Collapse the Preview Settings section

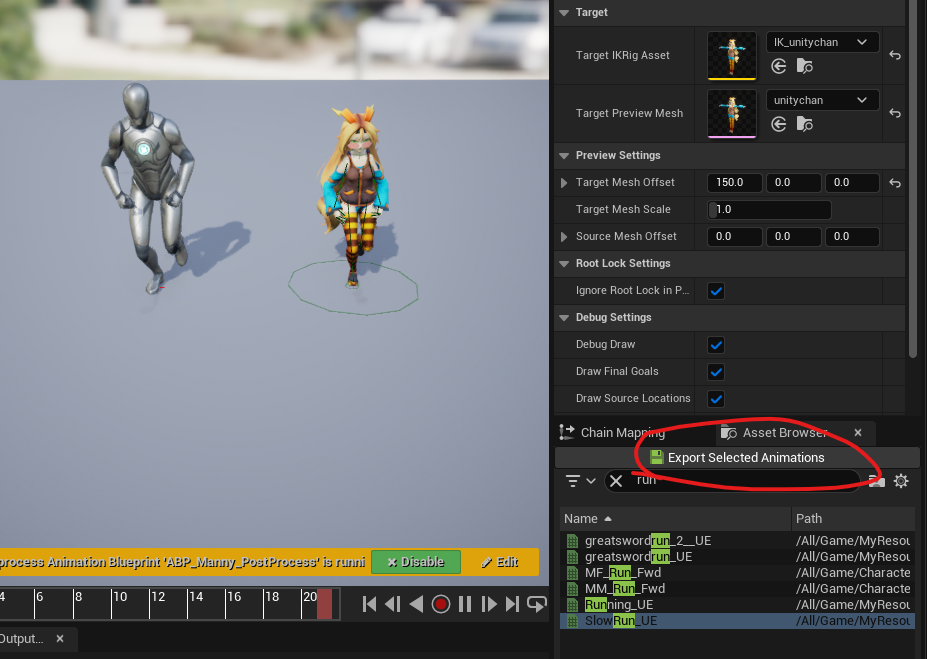point(564,155)
